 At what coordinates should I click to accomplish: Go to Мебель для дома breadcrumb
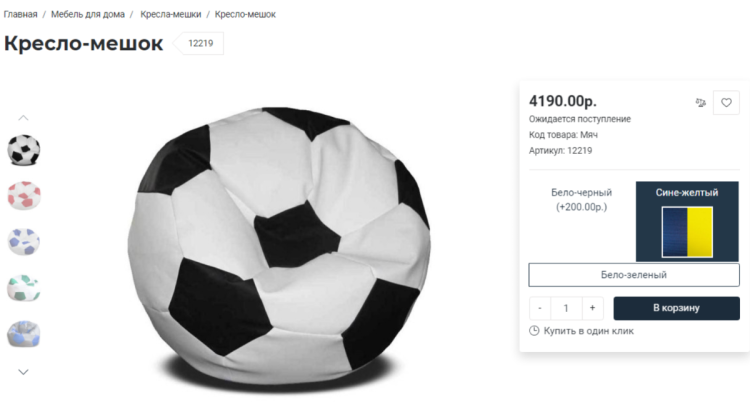pos(89,15)
